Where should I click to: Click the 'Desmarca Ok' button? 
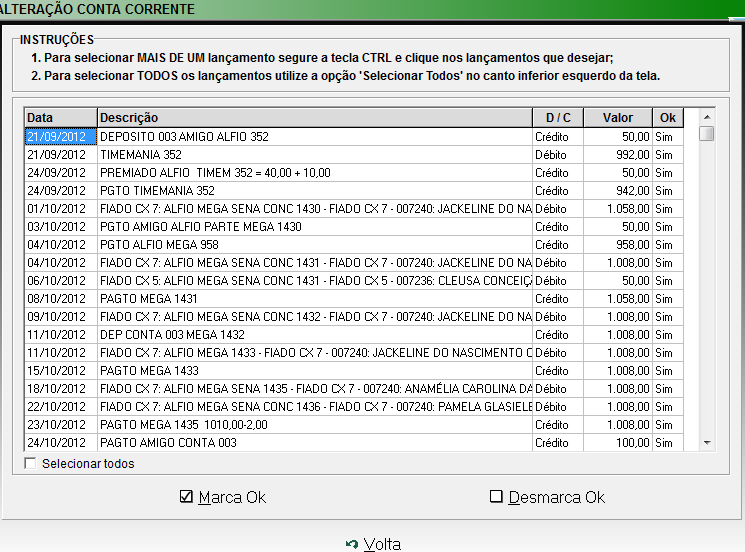(547, 497)
